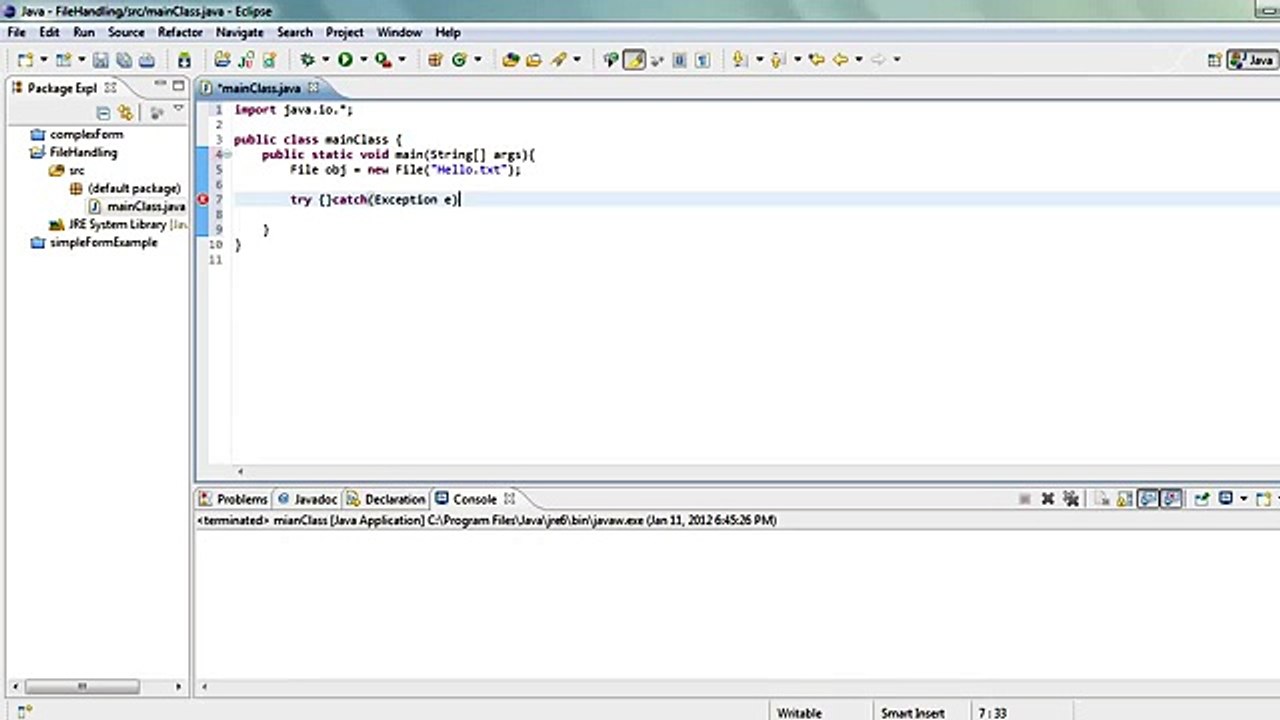Click Remove All Terminated Launches icon
Viewport: 1280px width, 720px height.
coord(1071,498)
